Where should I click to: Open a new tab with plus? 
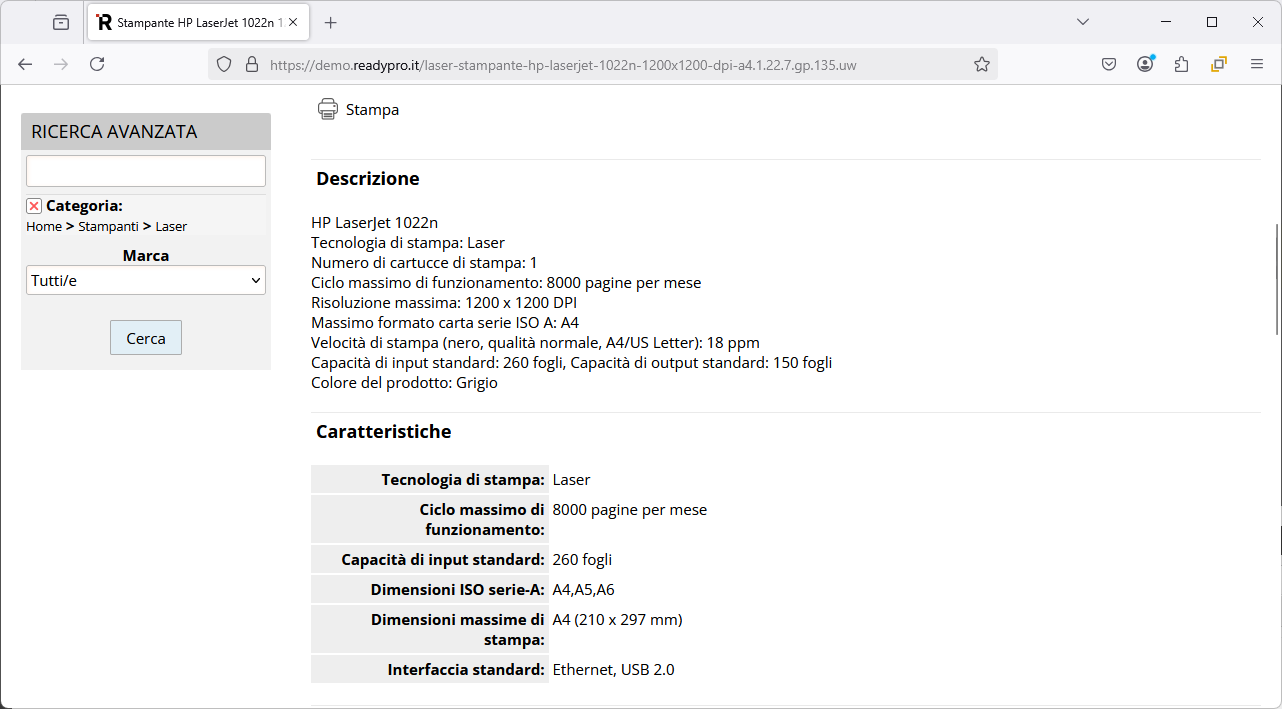click(331, 22)
